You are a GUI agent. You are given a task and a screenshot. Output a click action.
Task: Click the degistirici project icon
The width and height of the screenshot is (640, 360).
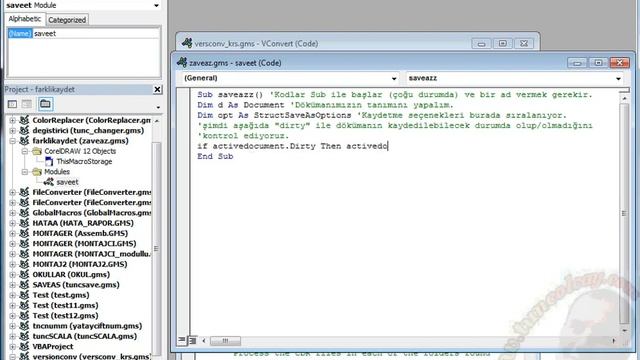click(x=24, y=130)
